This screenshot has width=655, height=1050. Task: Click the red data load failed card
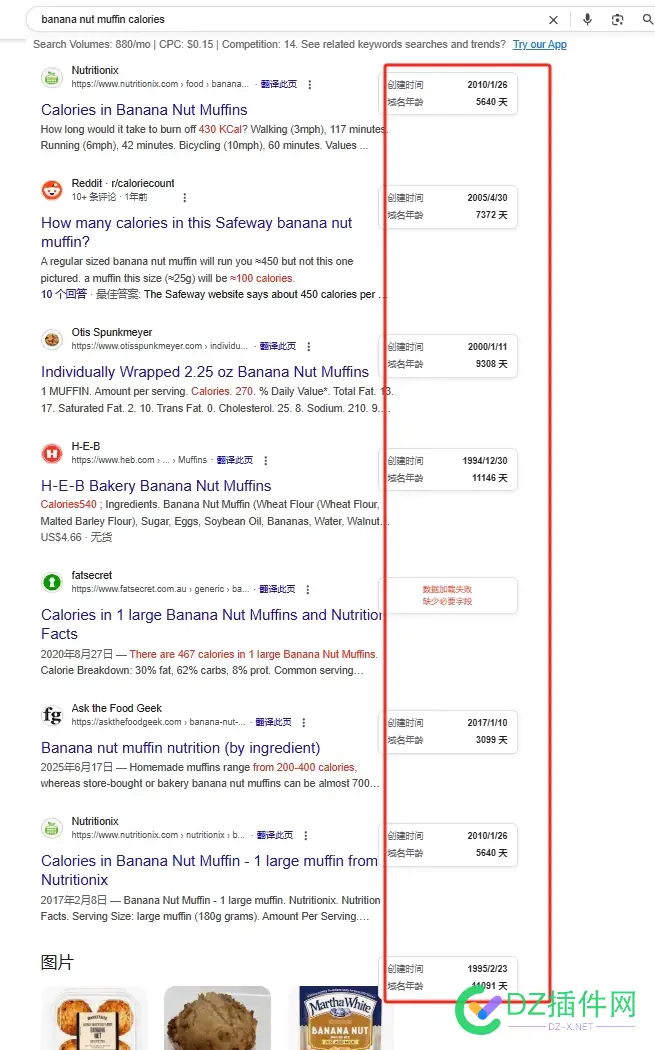[x=448, y=595]
